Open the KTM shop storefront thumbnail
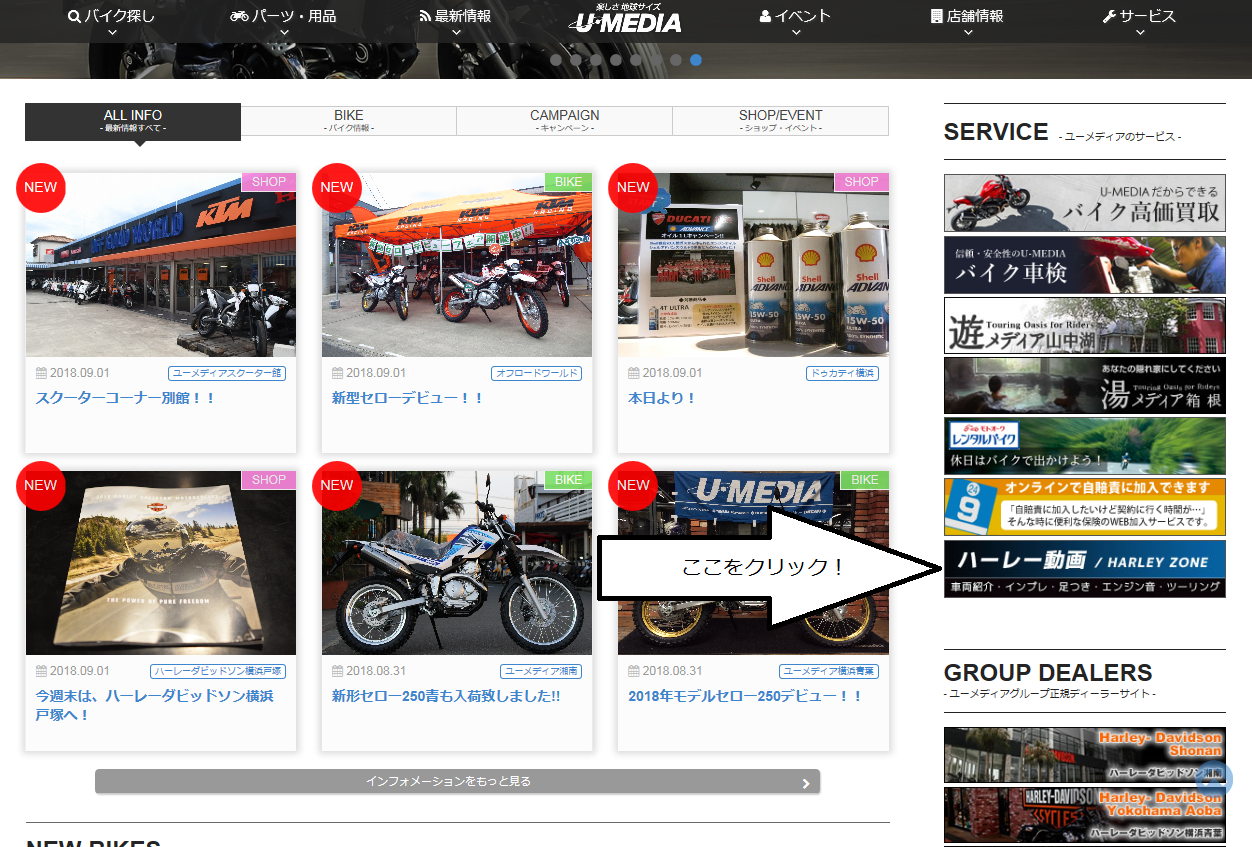 [161, 265]
